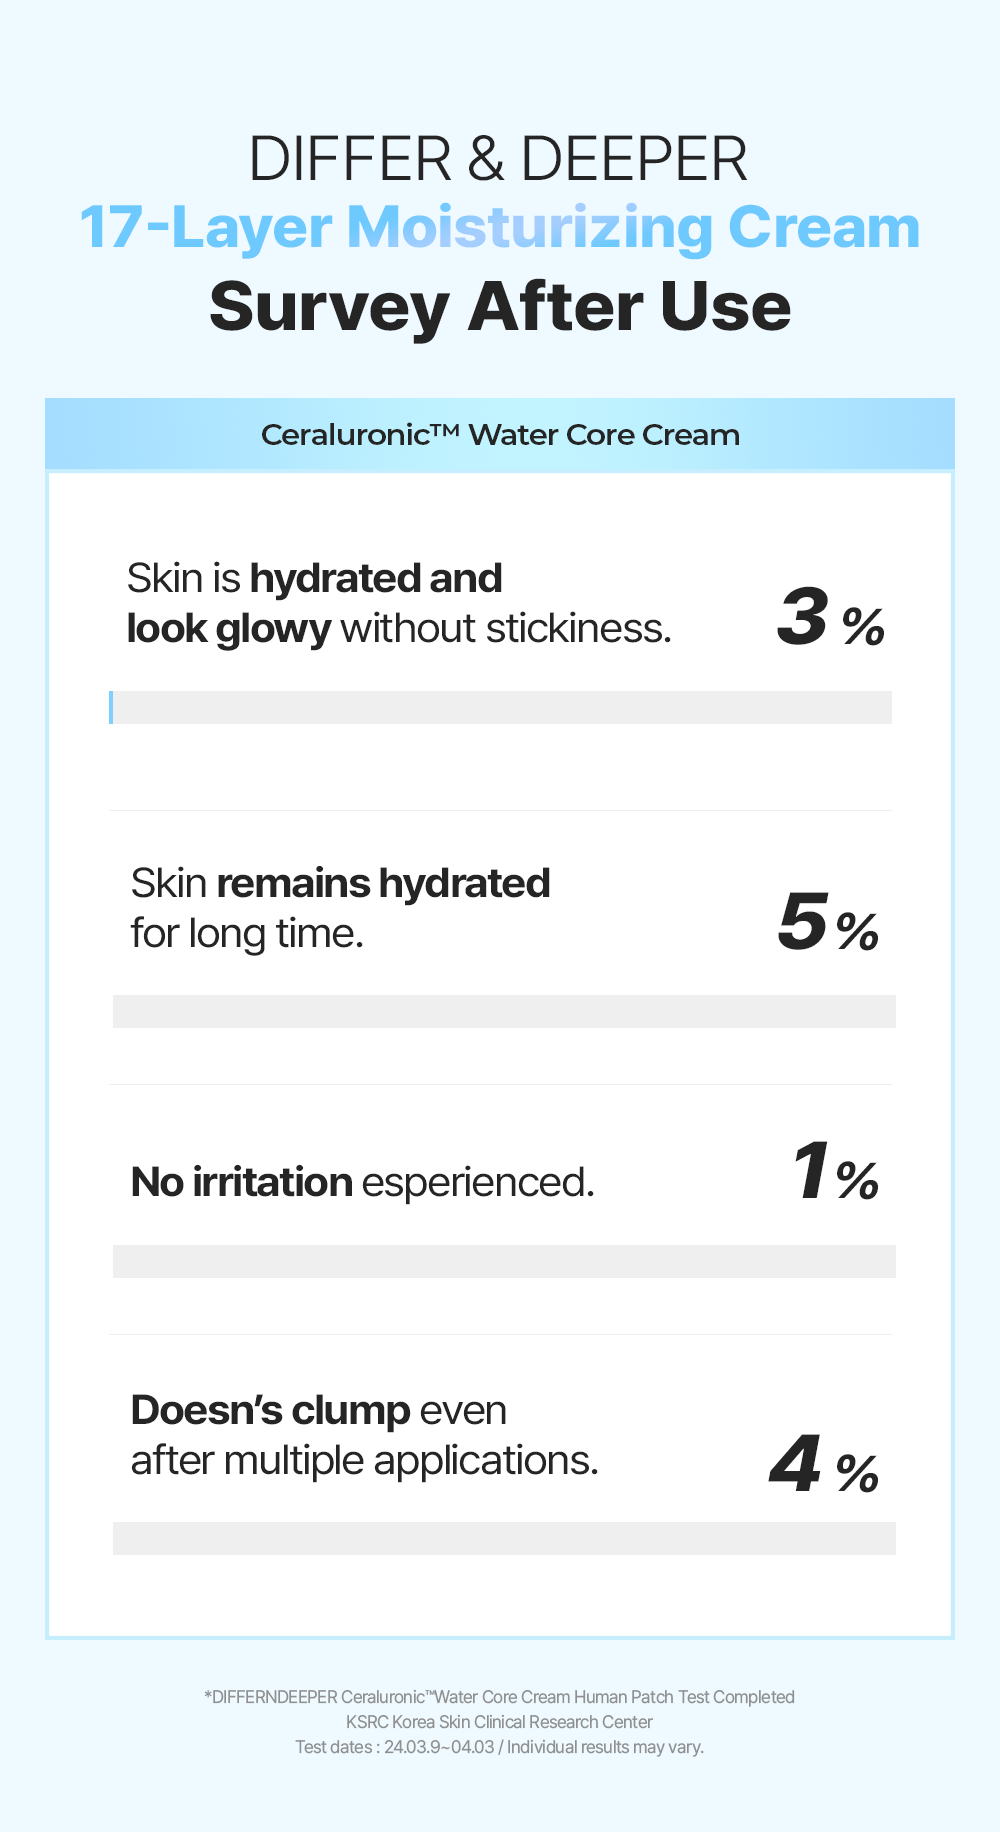Click the "Ceraluronic™ Water Core Cream" header bar
The width and height of the screenshot is (1000, 1832).
tap(500, 435)
